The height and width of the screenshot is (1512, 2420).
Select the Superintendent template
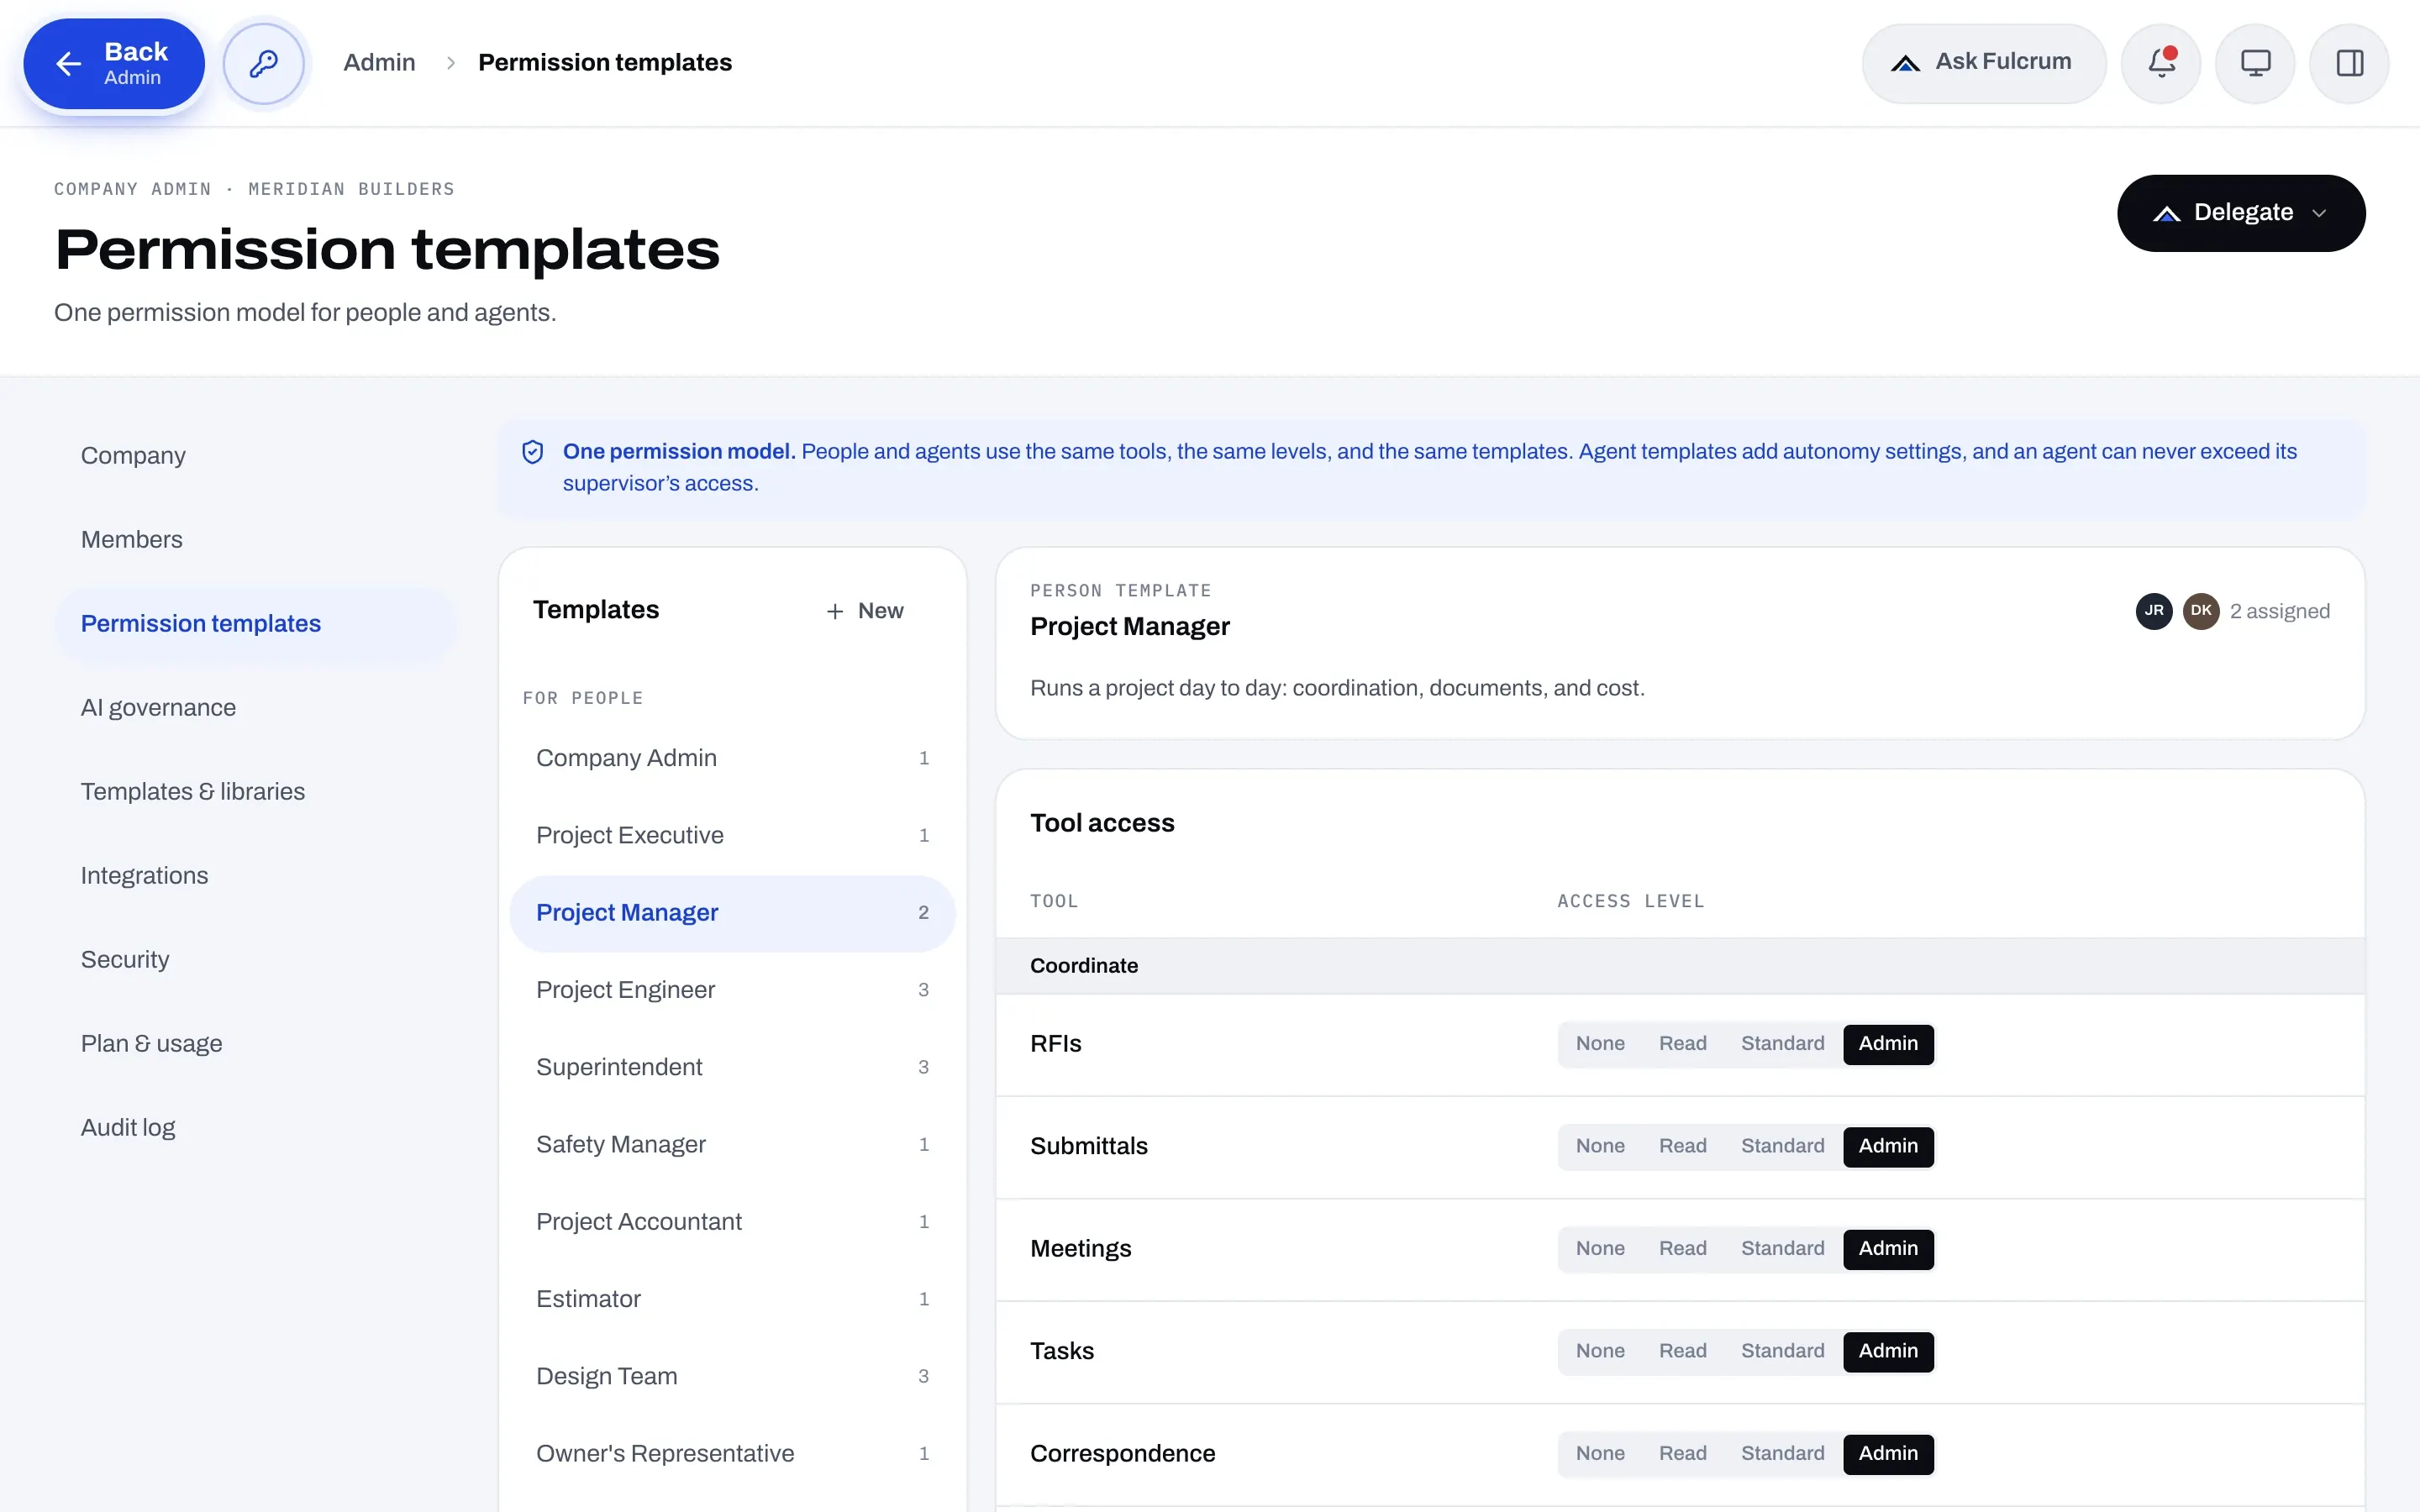[x=732, y=1068]
